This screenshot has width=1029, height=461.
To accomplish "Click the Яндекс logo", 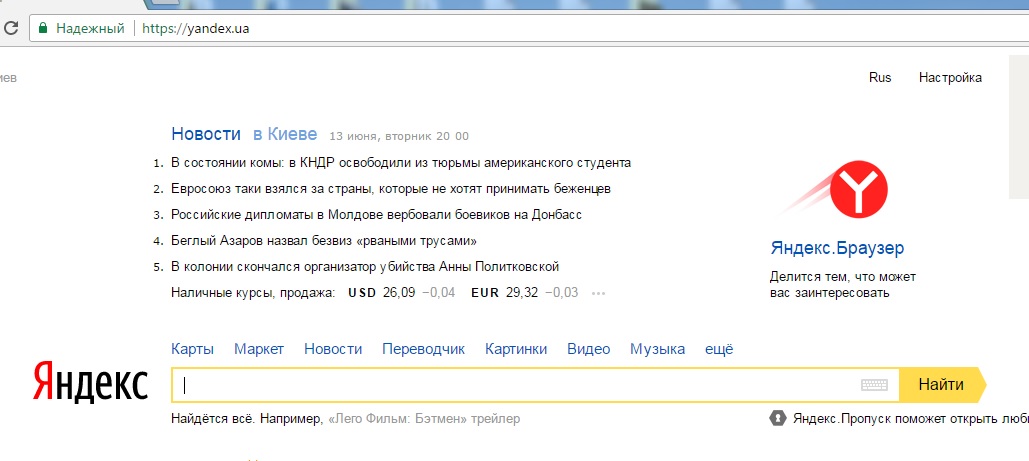I will (91, 383).
